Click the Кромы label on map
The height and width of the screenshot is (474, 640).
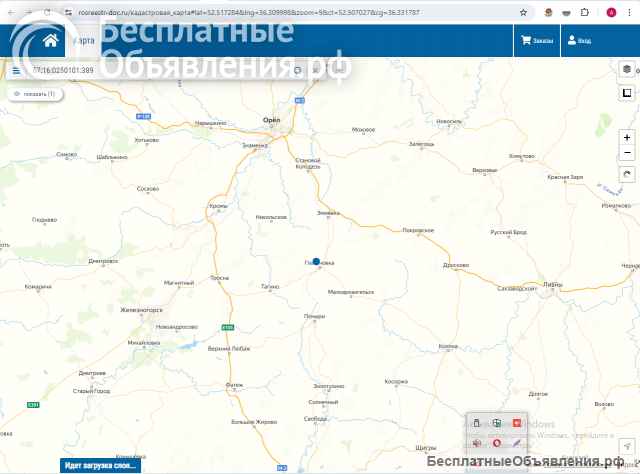tap(218, 206)
